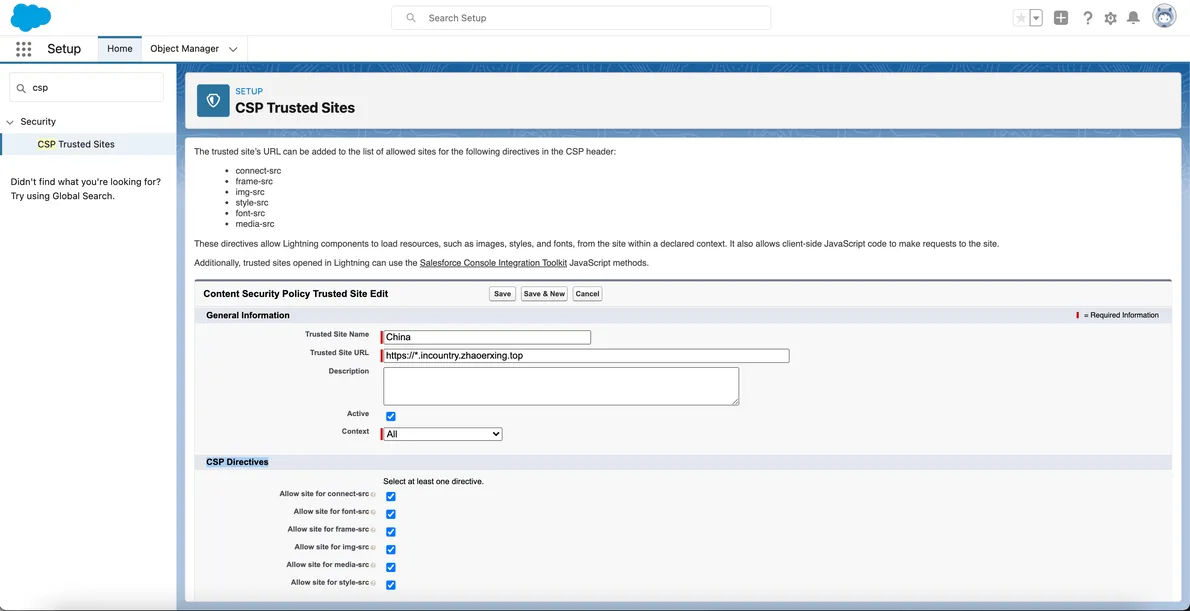Open the Context dropdown

click(443, 434)
